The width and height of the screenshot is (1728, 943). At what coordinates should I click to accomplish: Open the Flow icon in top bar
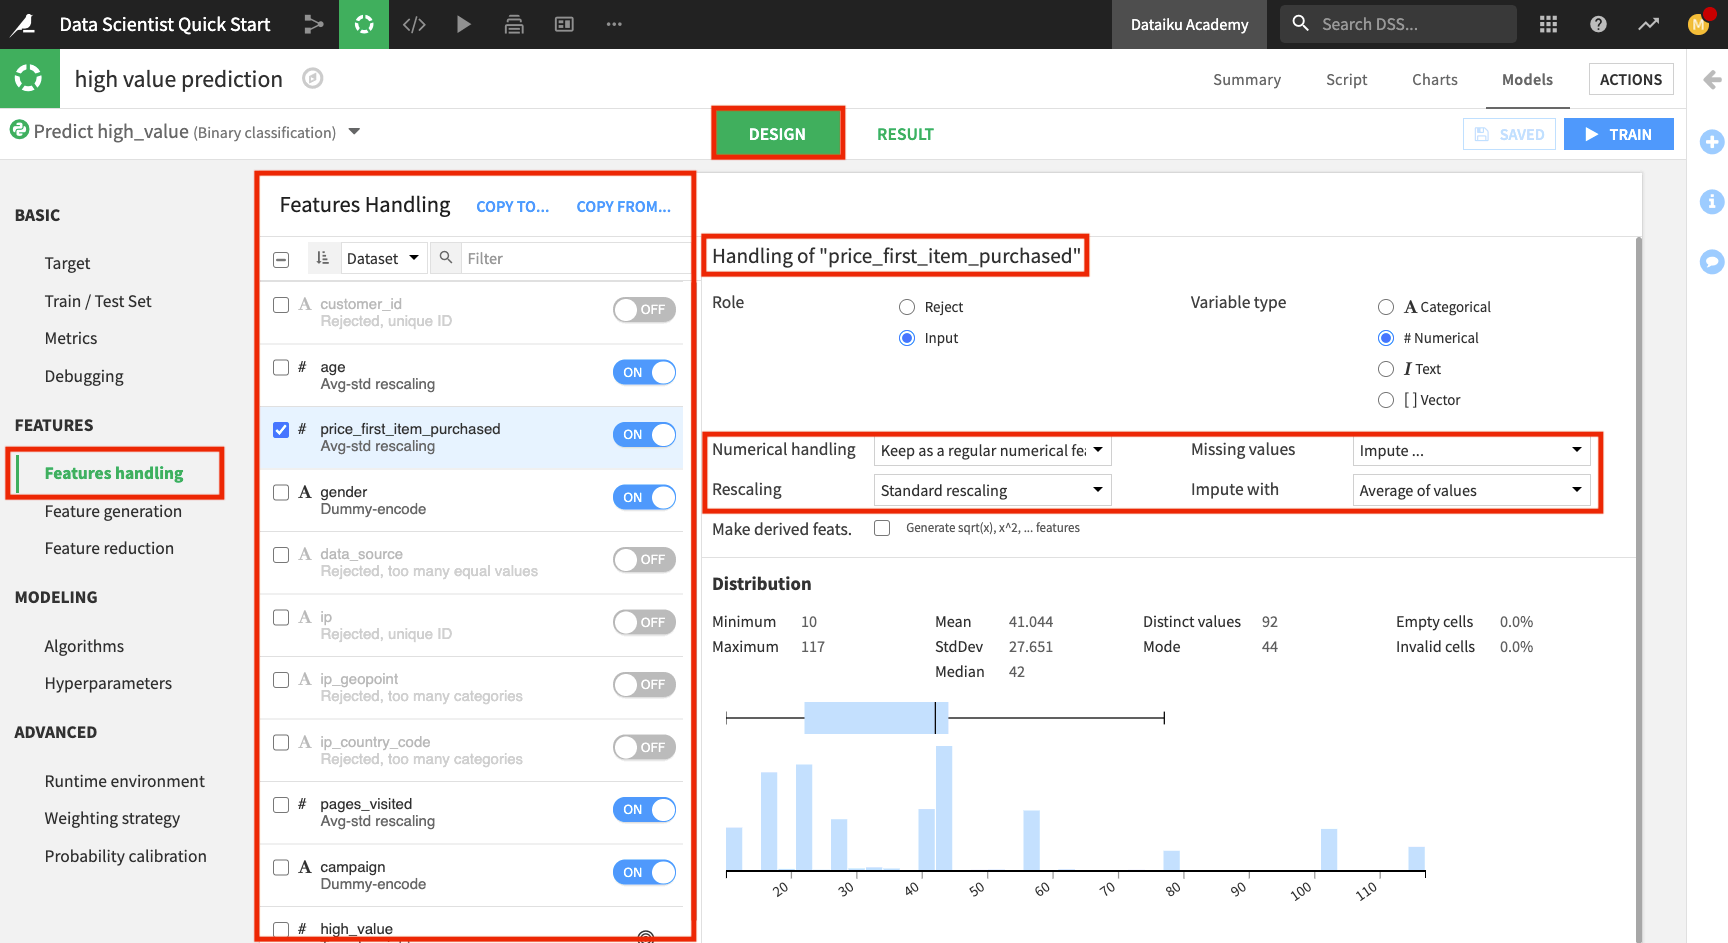[314, 24]
